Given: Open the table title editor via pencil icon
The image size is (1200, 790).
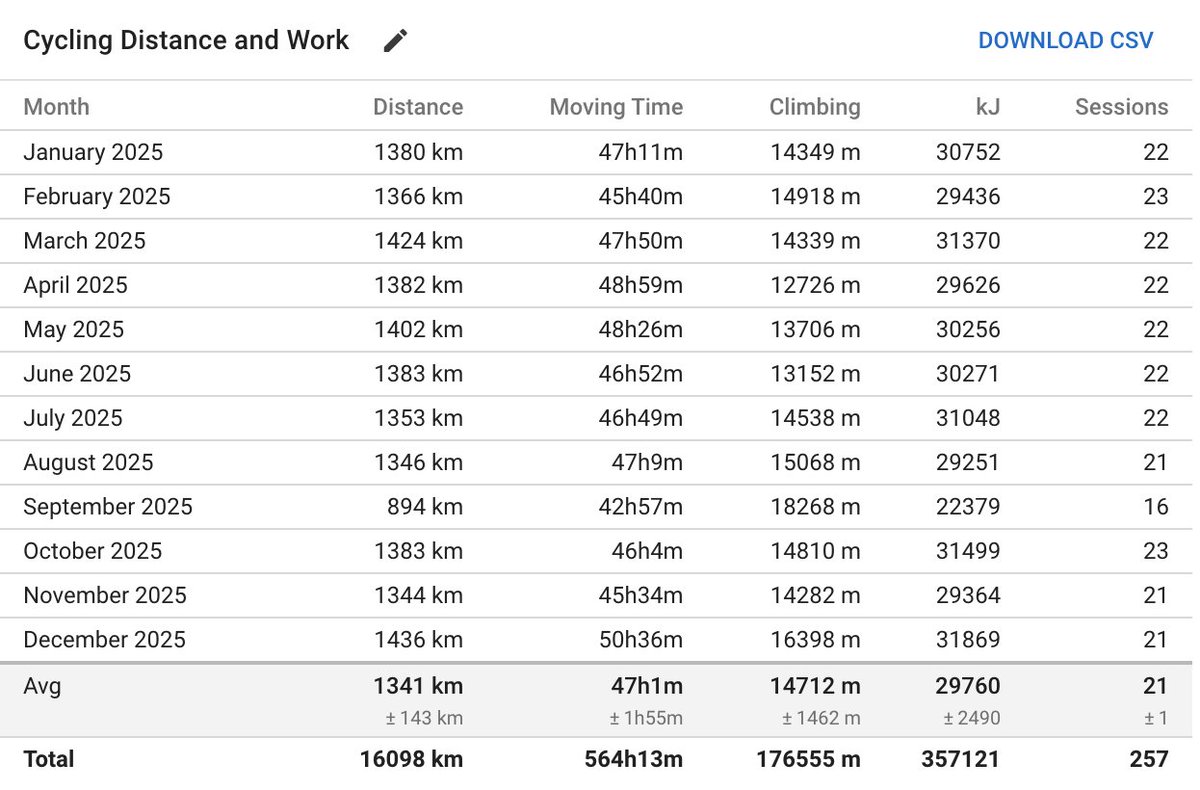Looking at the screenshot, I should coord(395,40).
